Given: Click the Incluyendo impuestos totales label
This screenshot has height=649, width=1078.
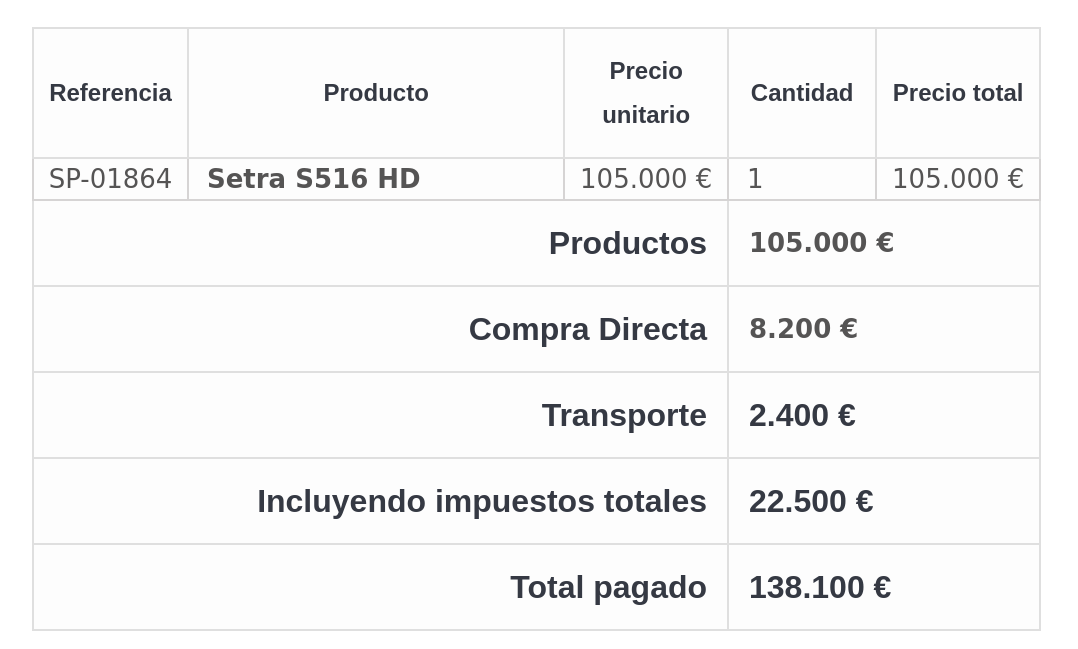Looking at the screenshot, I should (481, 501).
